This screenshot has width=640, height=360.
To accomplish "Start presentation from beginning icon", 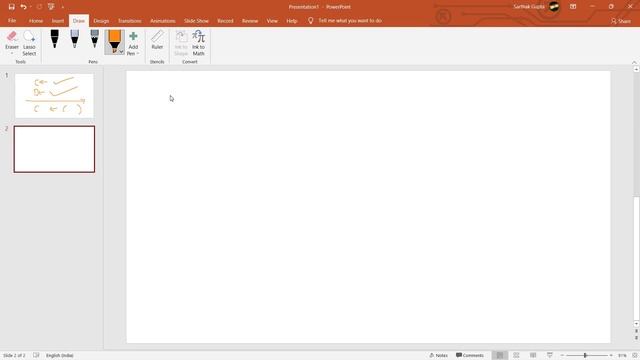I will 51,7.
